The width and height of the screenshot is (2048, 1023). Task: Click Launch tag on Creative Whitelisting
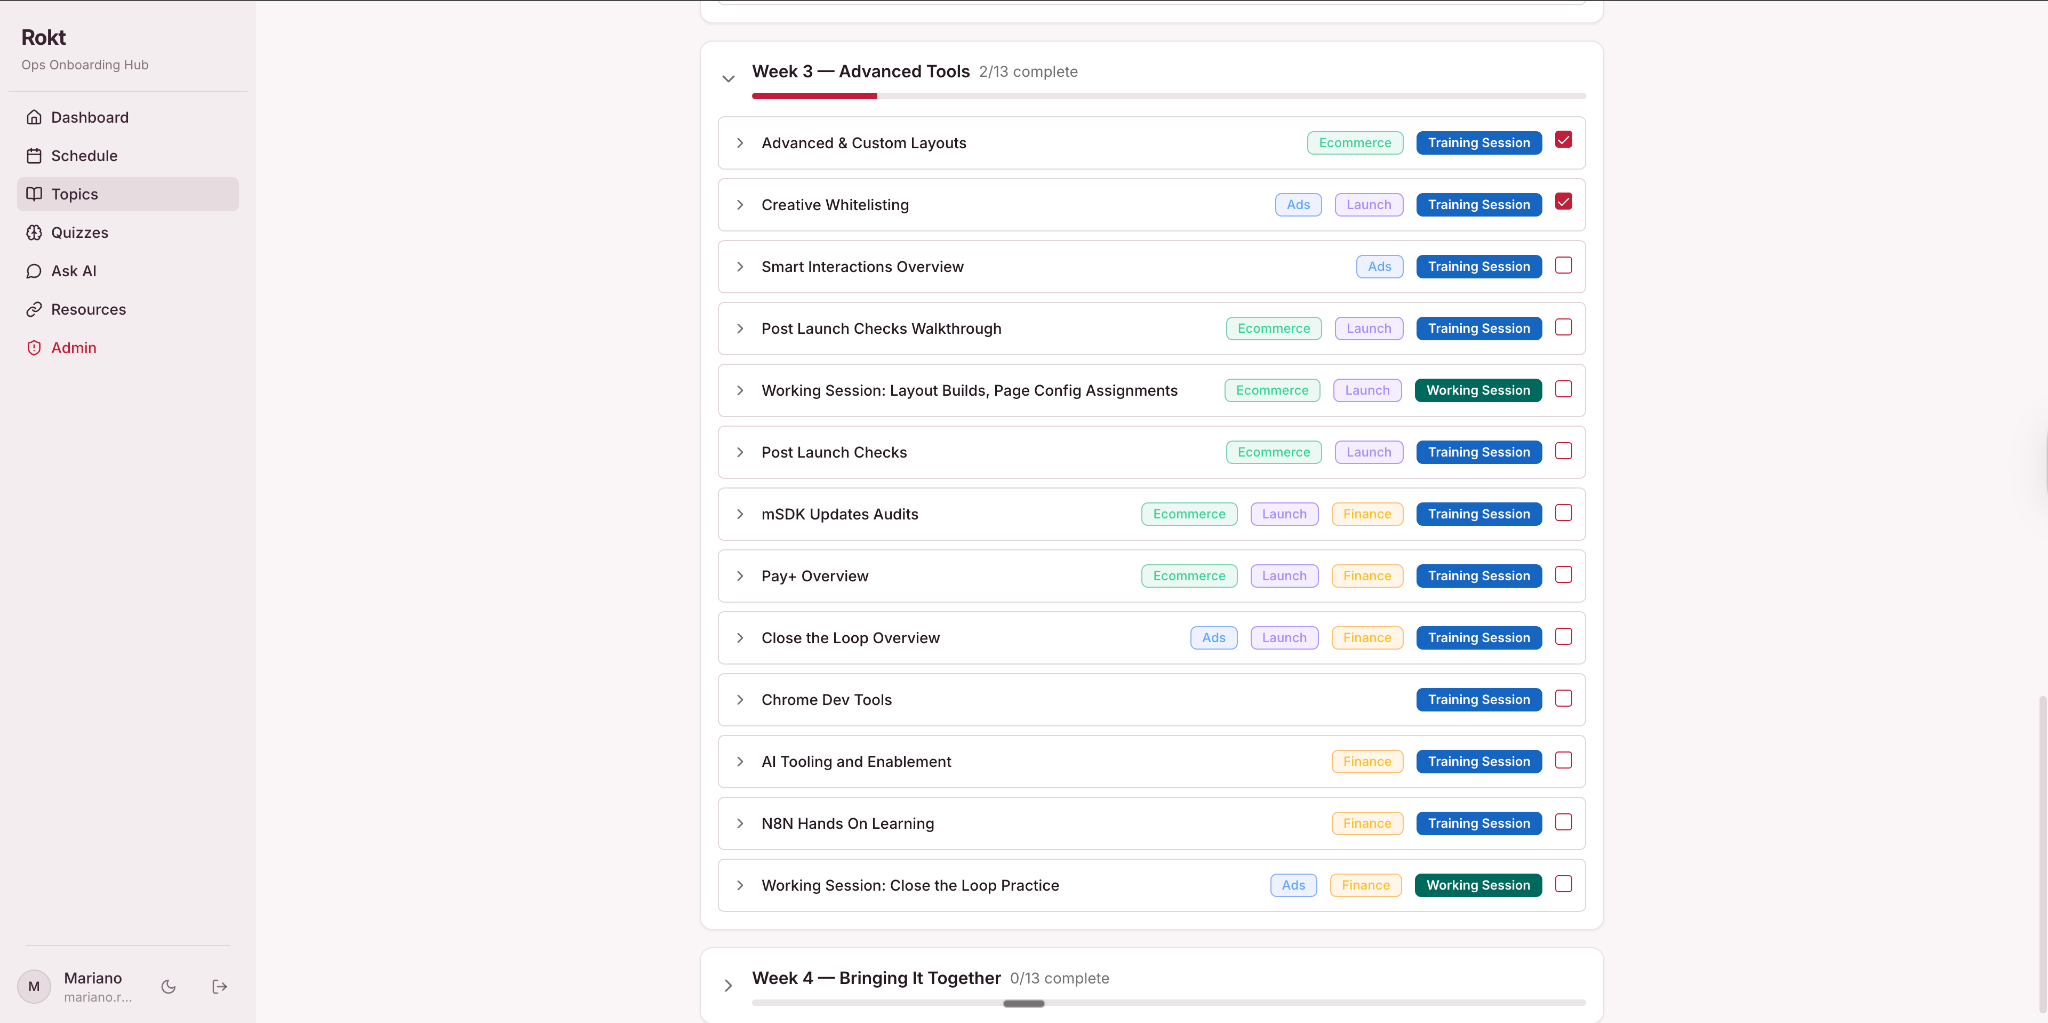[x=1369, y=205]
